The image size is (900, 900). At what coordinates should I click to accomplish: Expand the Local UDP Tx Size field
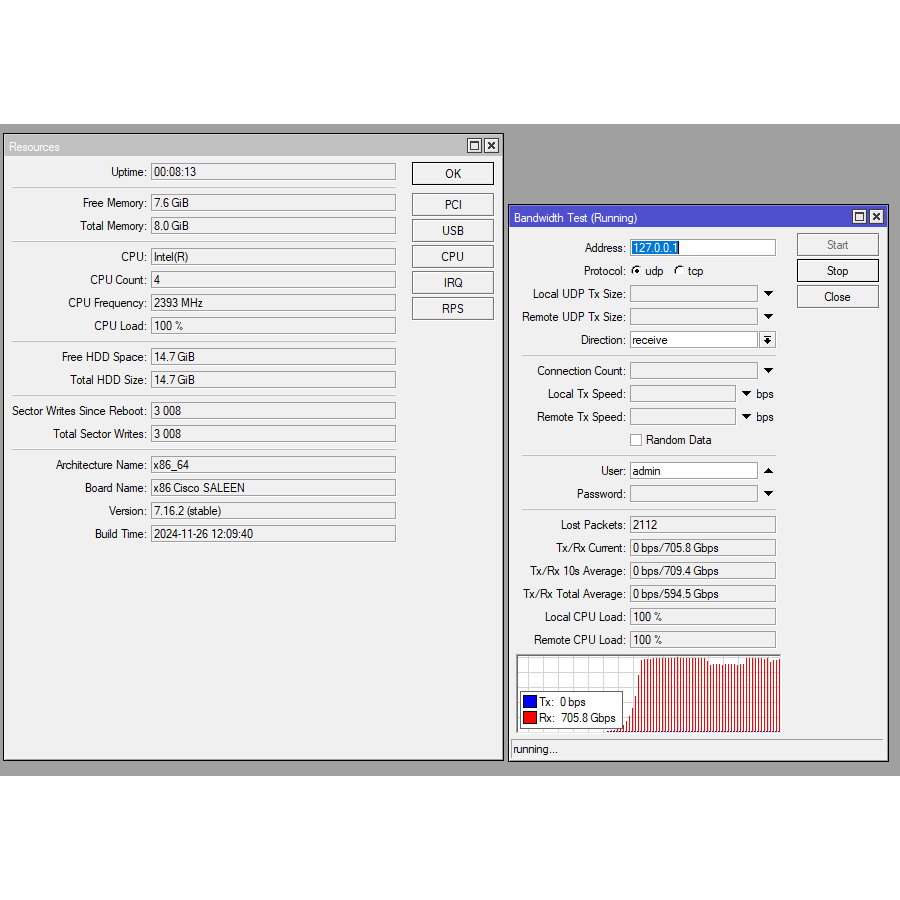point(768,294)
